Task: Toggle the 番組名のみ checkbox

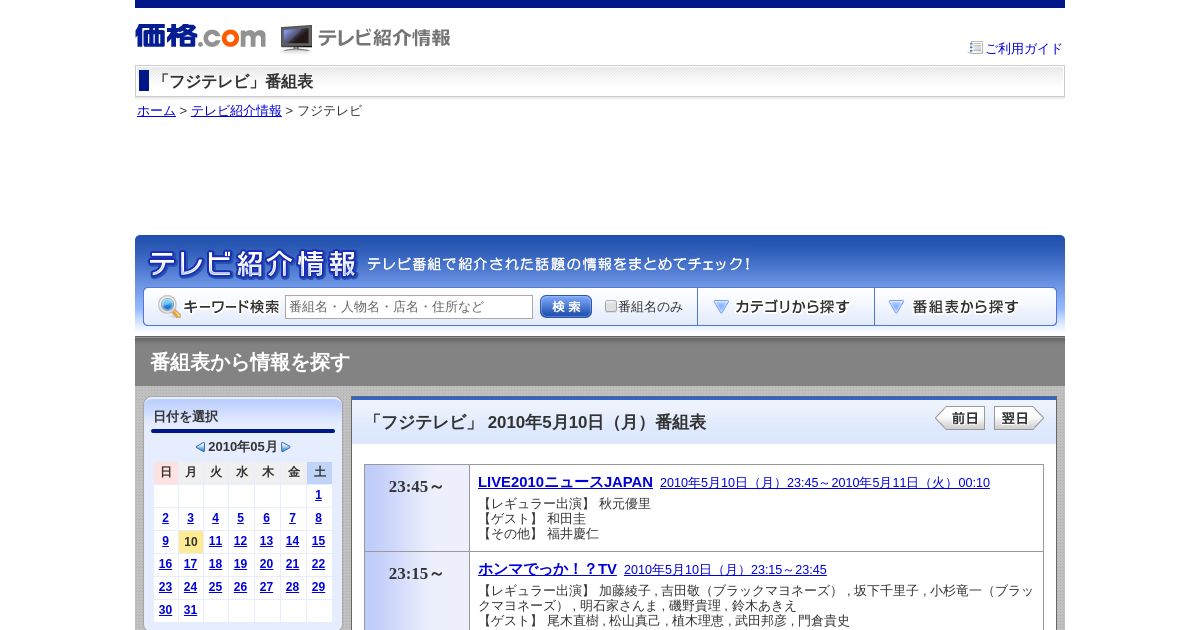Action: [x=611, y=307]
